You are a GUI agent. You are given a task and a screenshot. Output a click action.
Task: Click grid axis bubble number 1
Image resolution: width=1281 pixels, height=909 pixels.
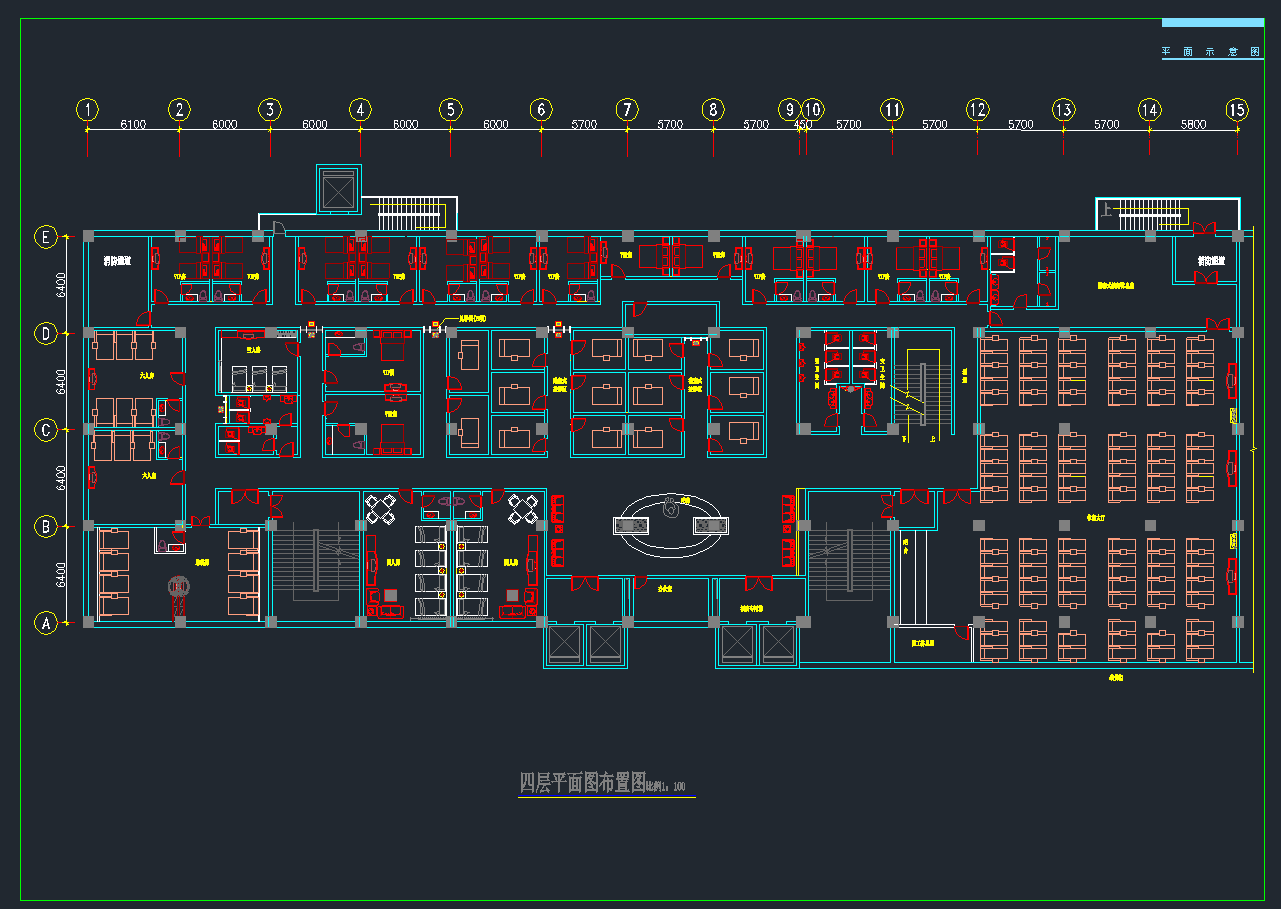click(88, 109)
